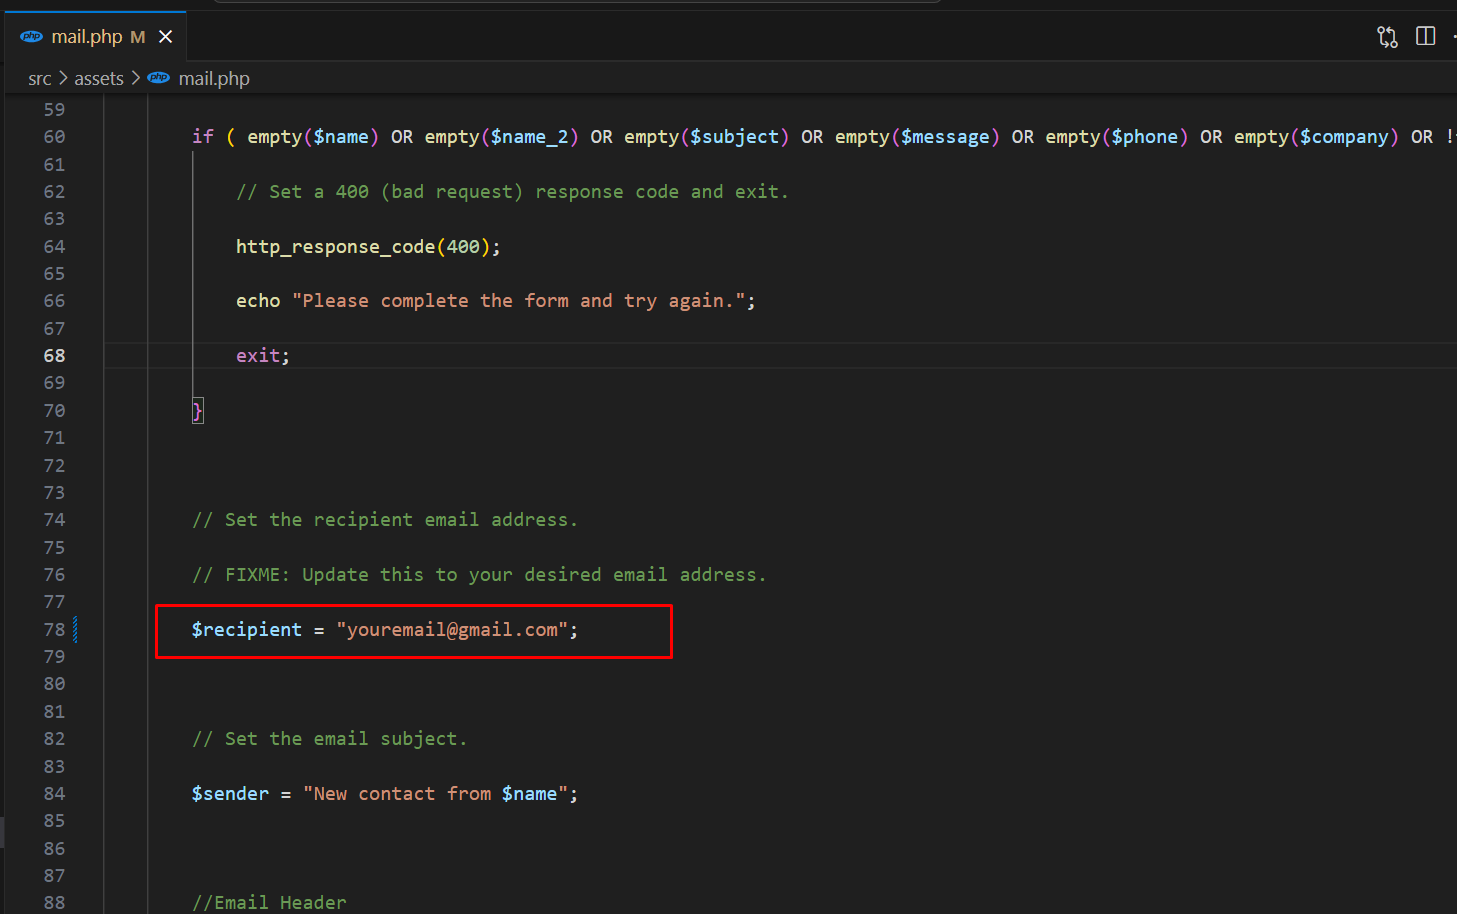Click line number 68 in gutter
Screen dimensions: 1457x914
click(54, 356)
